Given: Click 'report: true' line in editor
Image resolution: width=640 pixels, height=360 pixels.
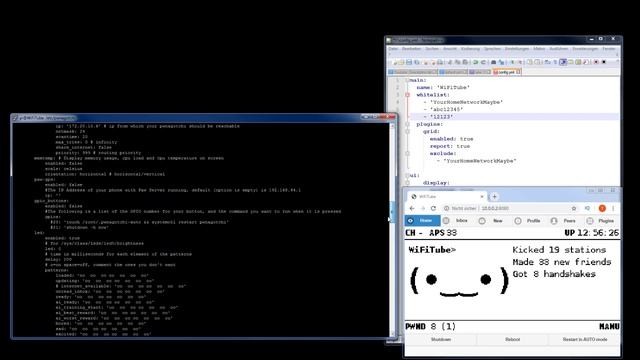Looking at the screenshot, I should [x=450, y=146].
